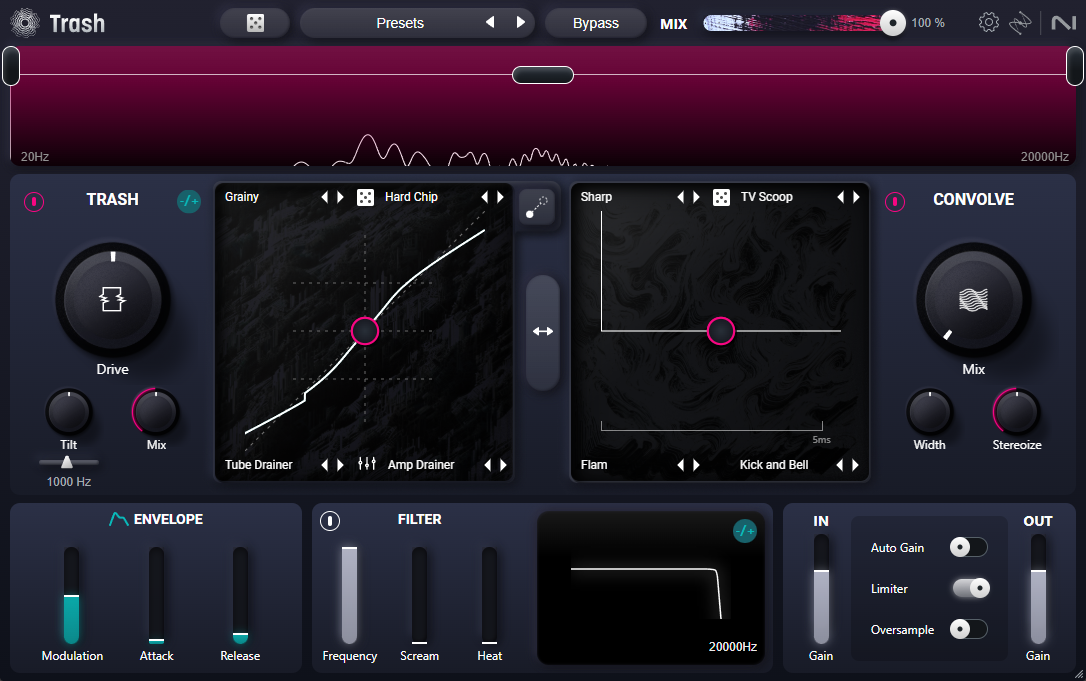Disable the Limiter switch
Screen dimensions: 1086x681
pos(970,588)
